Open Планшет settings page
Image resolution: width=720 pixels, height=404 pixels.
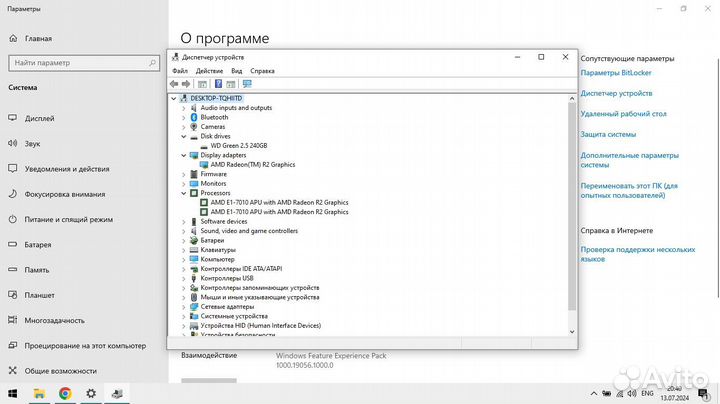coord(39,295)
